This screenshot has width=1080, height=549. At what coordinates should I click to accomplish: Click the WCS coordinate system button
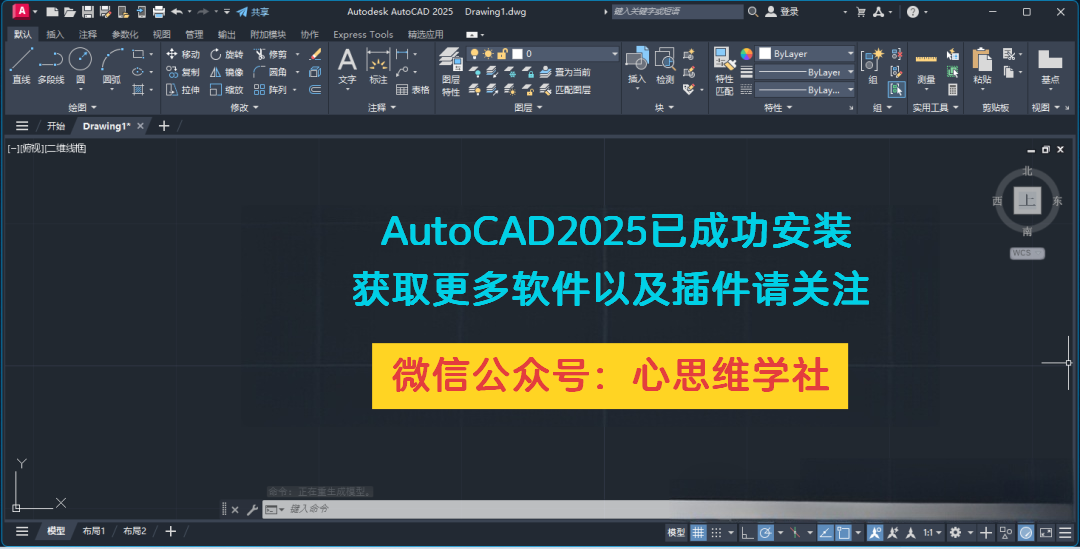point(1027,253)
